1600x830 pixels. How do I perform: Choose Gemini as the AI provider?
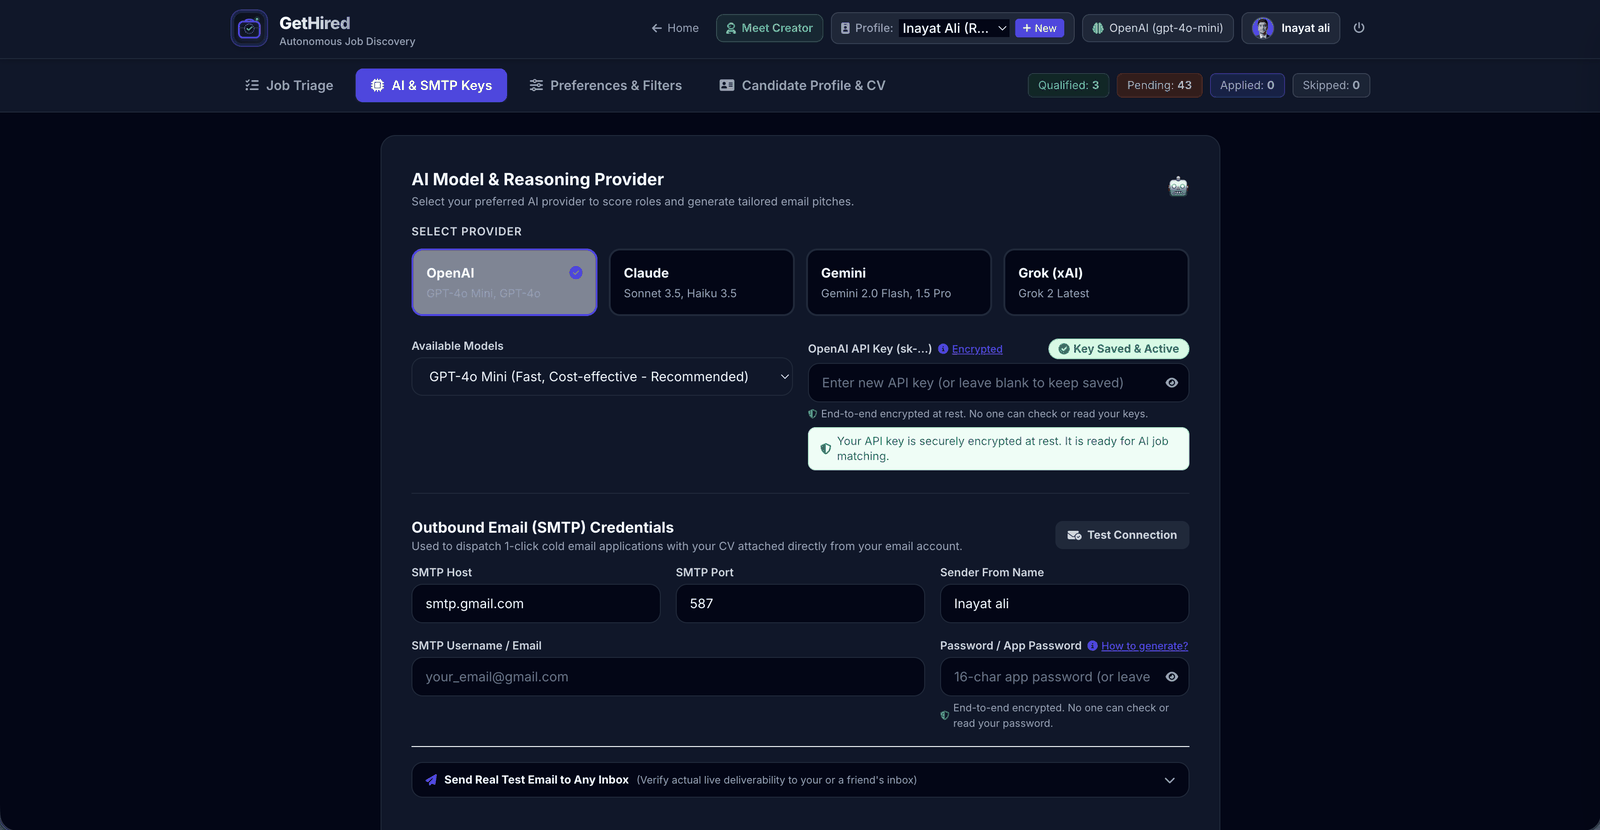(898, 282)
